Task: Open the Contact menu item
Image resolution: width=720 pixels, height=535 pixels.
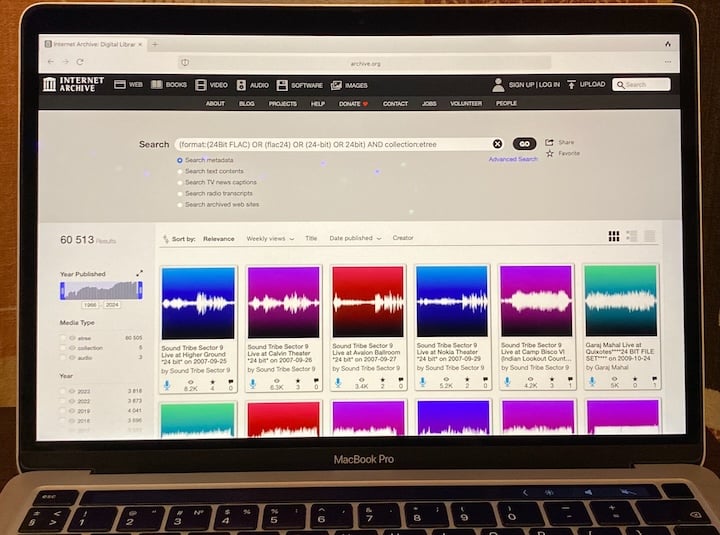Action: point(395,104)
